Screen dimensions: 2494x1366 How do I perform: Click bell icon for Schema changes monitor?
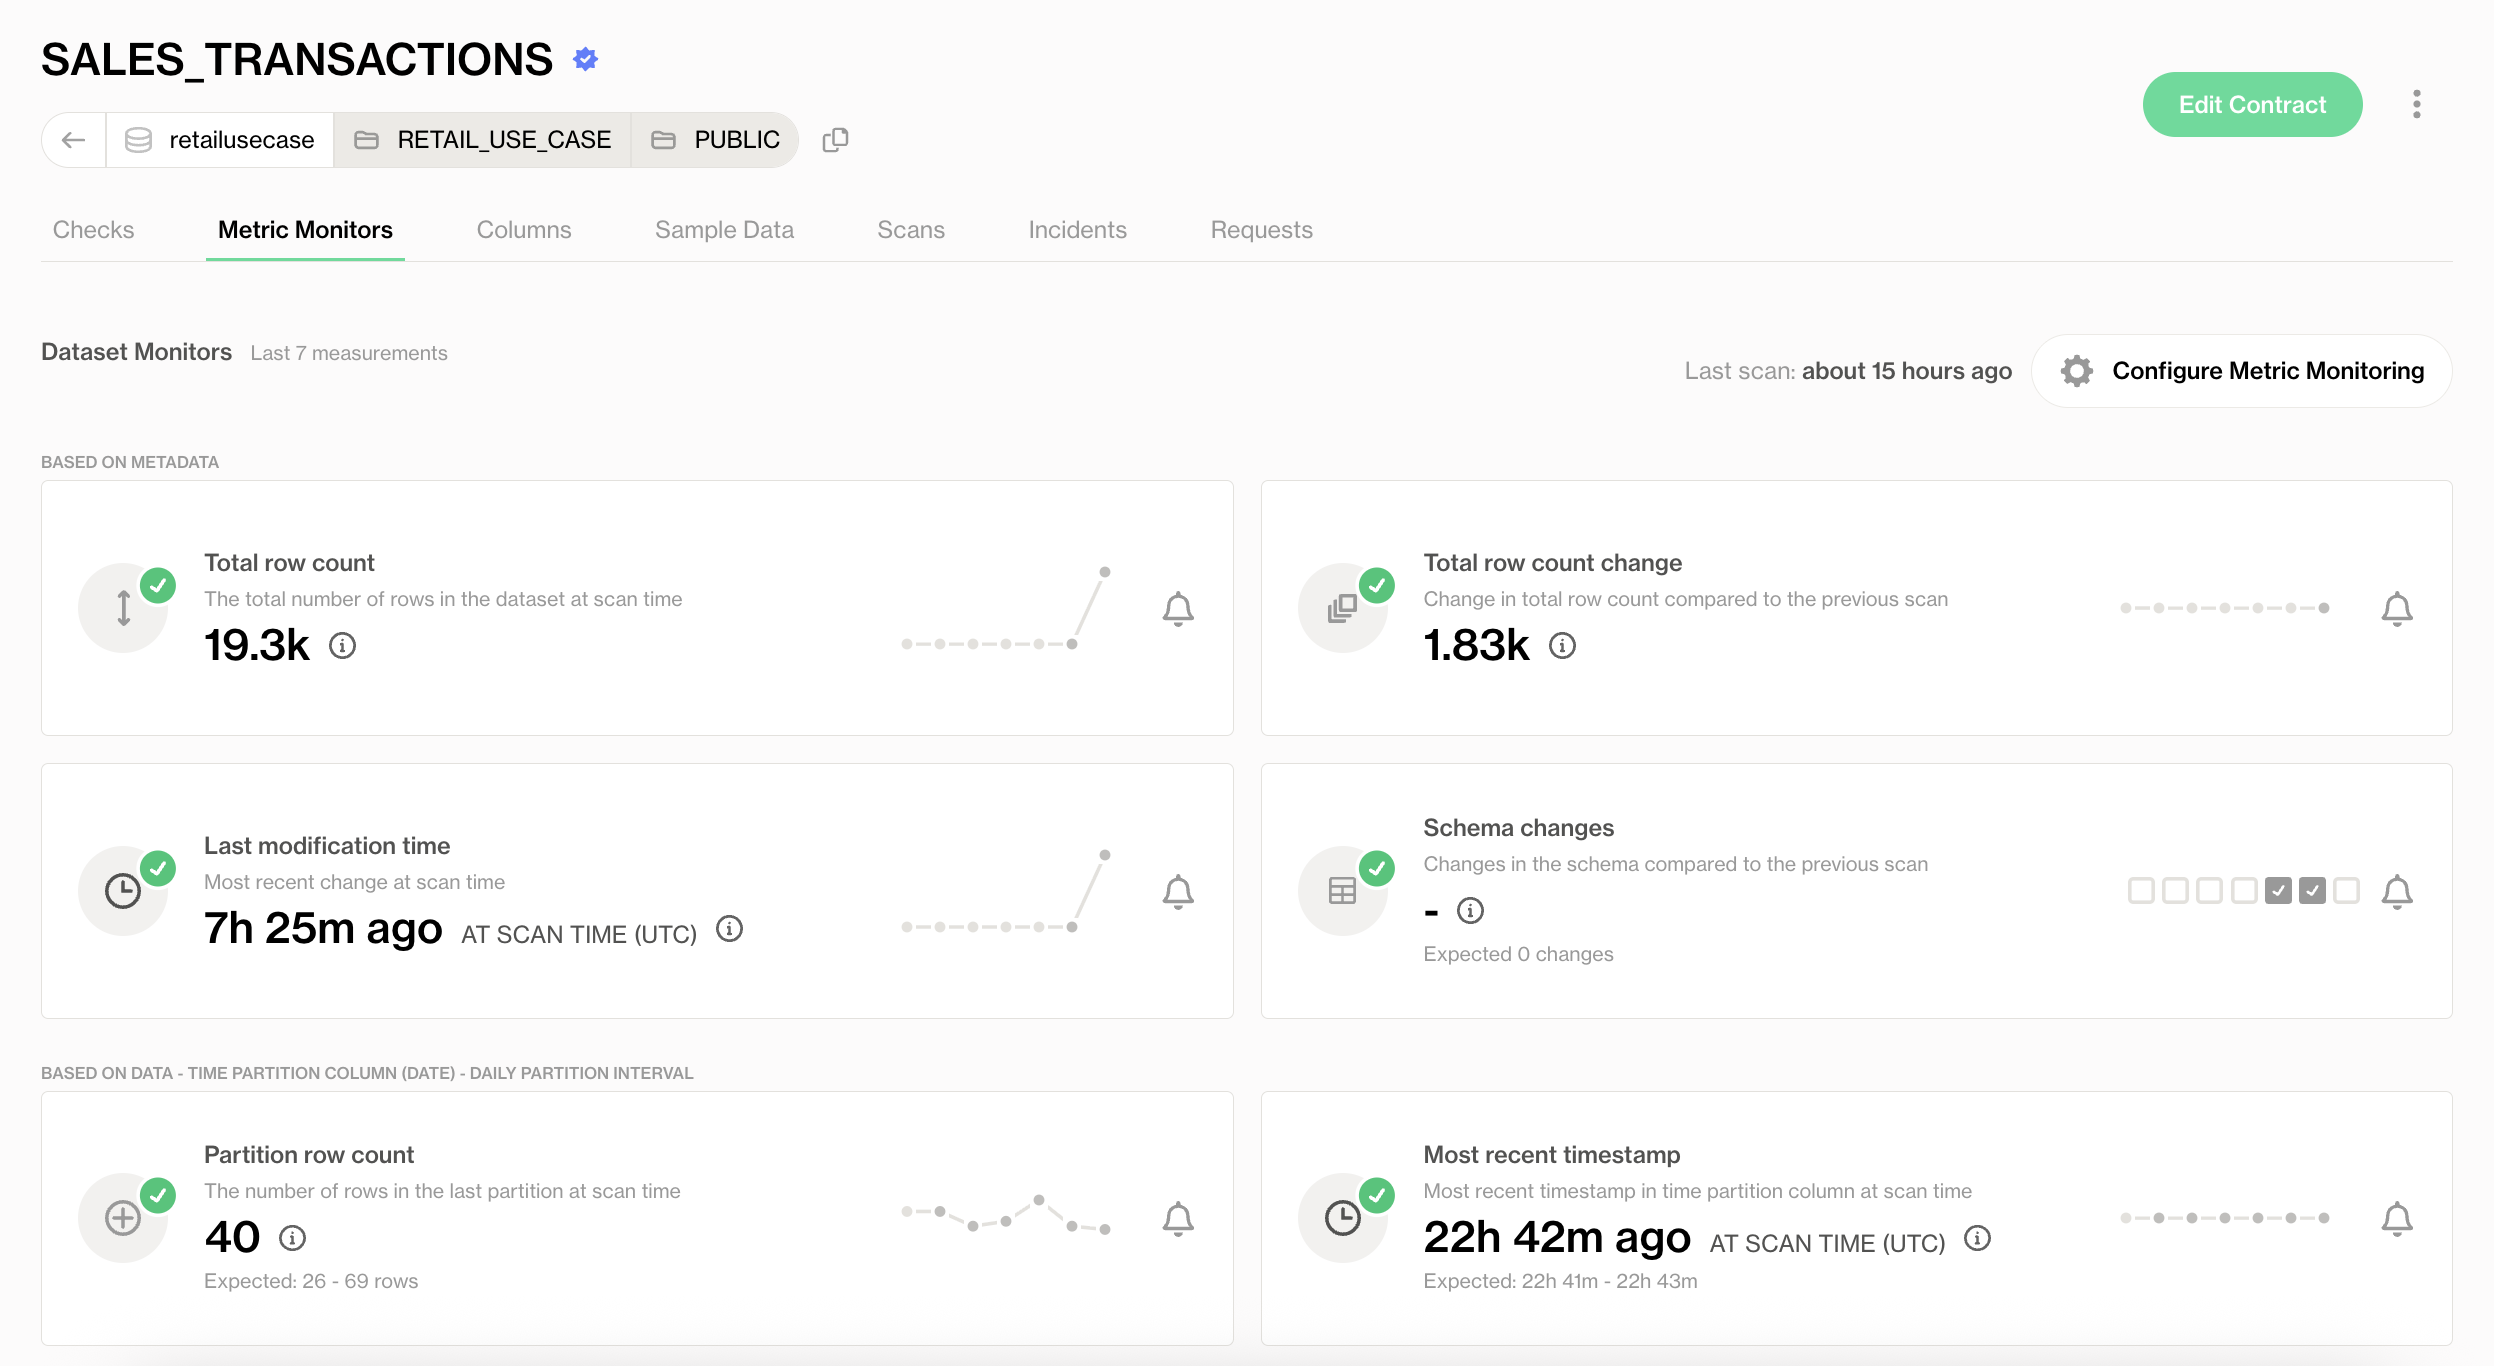tap(2397, 891)
